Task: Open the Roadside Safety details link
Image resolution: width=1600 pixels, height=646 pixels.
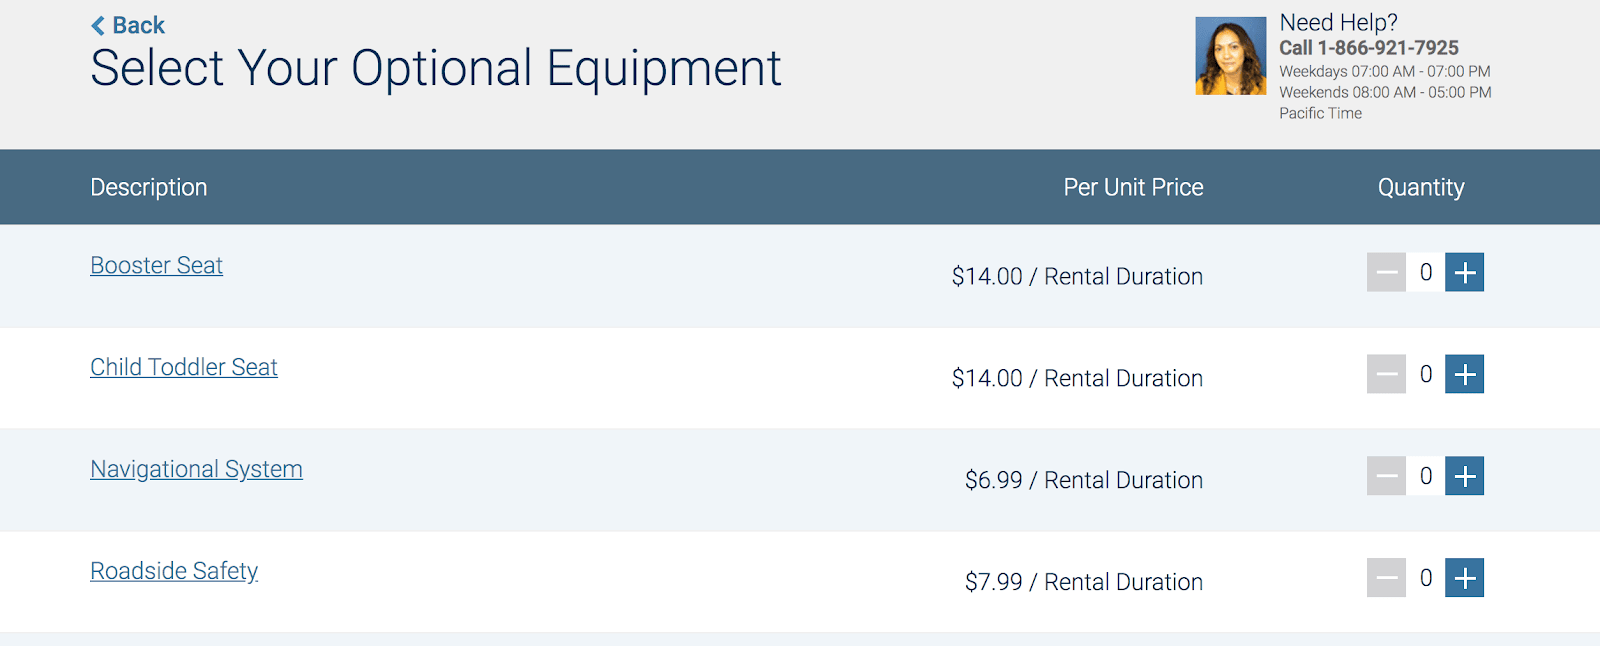Action: coord(173,570)
